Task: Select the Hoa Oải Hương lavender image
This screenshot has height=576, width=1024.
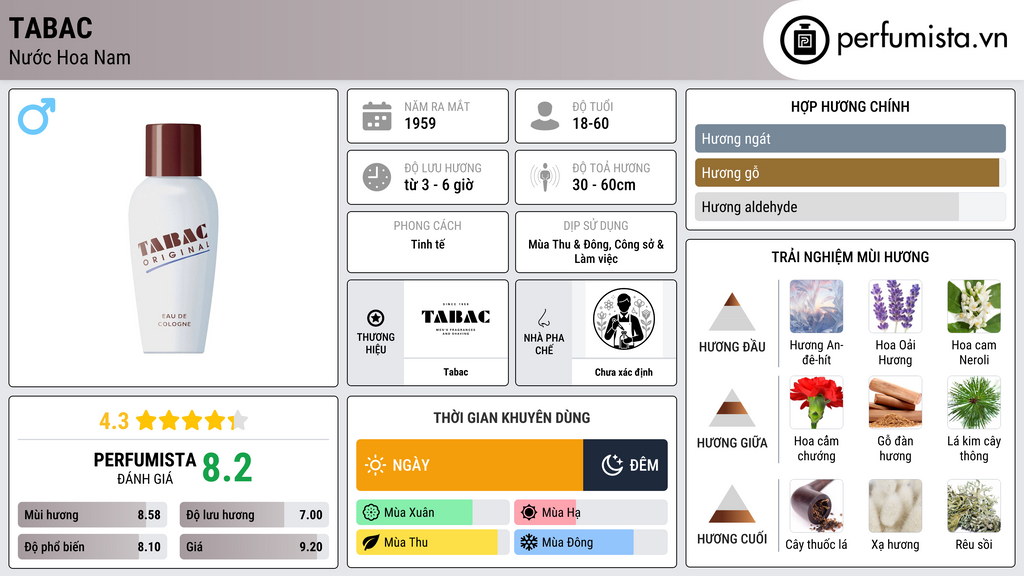Action: (x=895, y=306)
